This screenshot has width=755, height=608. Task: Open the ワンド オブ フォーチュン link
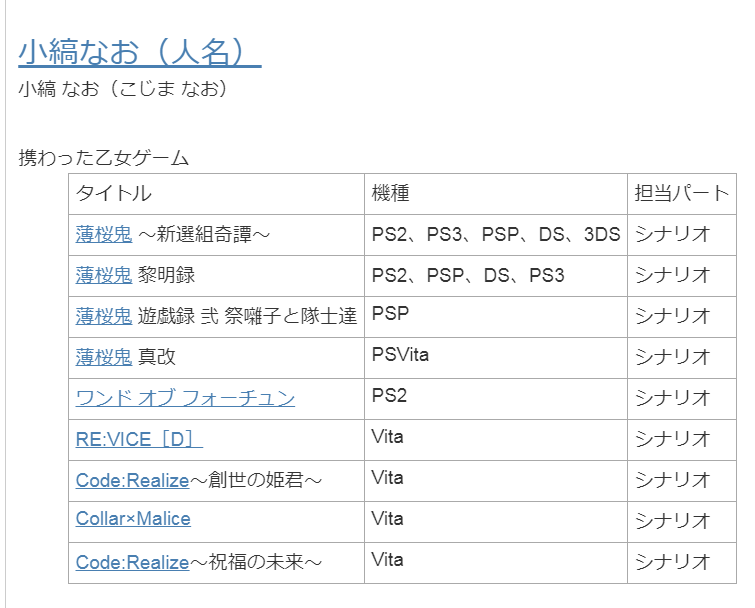185,399
